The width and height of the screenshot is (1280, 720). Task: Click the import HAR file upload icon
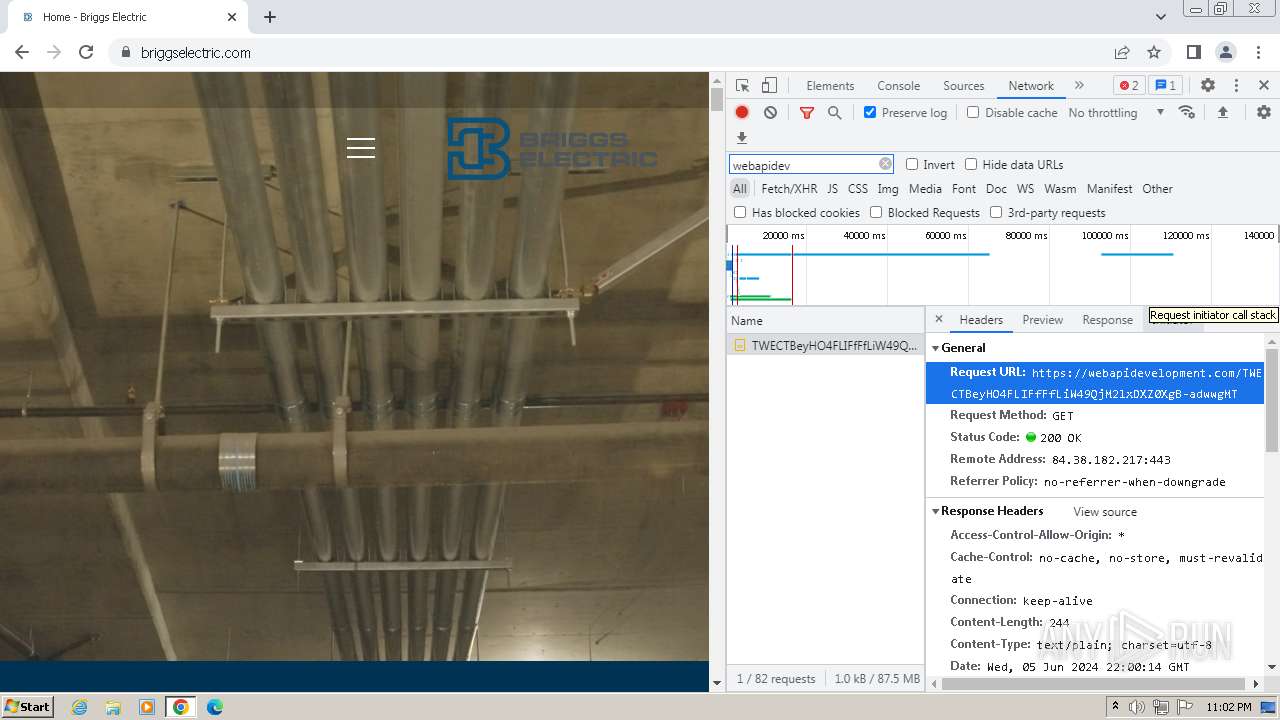[1222, 113]
